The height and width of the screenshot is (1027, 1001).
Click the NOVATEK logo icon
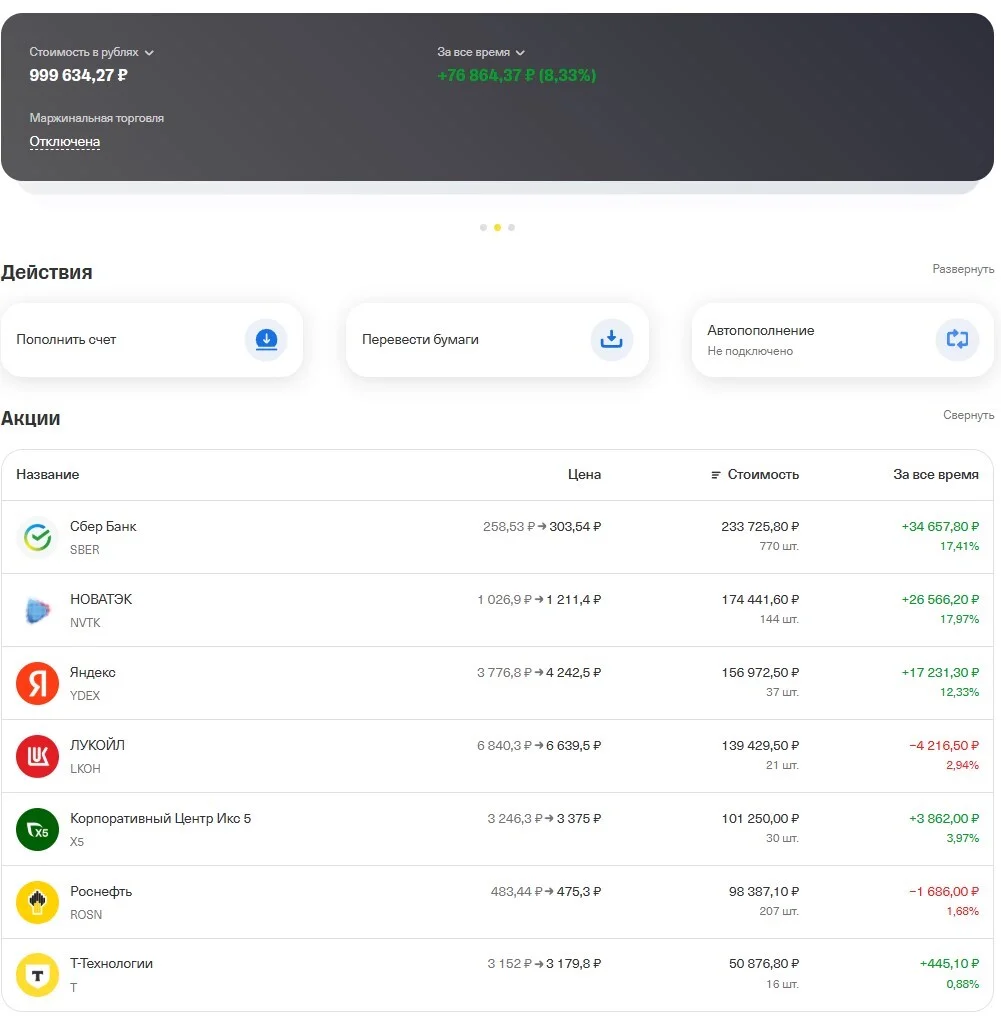pyautogui.click(x=37, y=610)
